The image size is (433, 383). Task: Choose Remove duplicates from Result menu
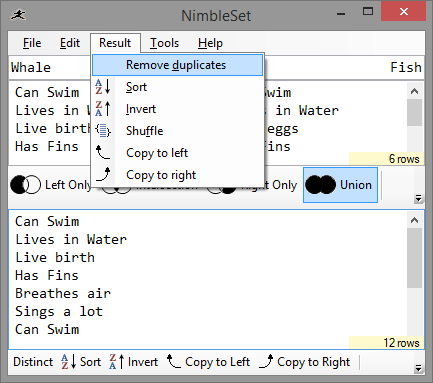point(177,65)
